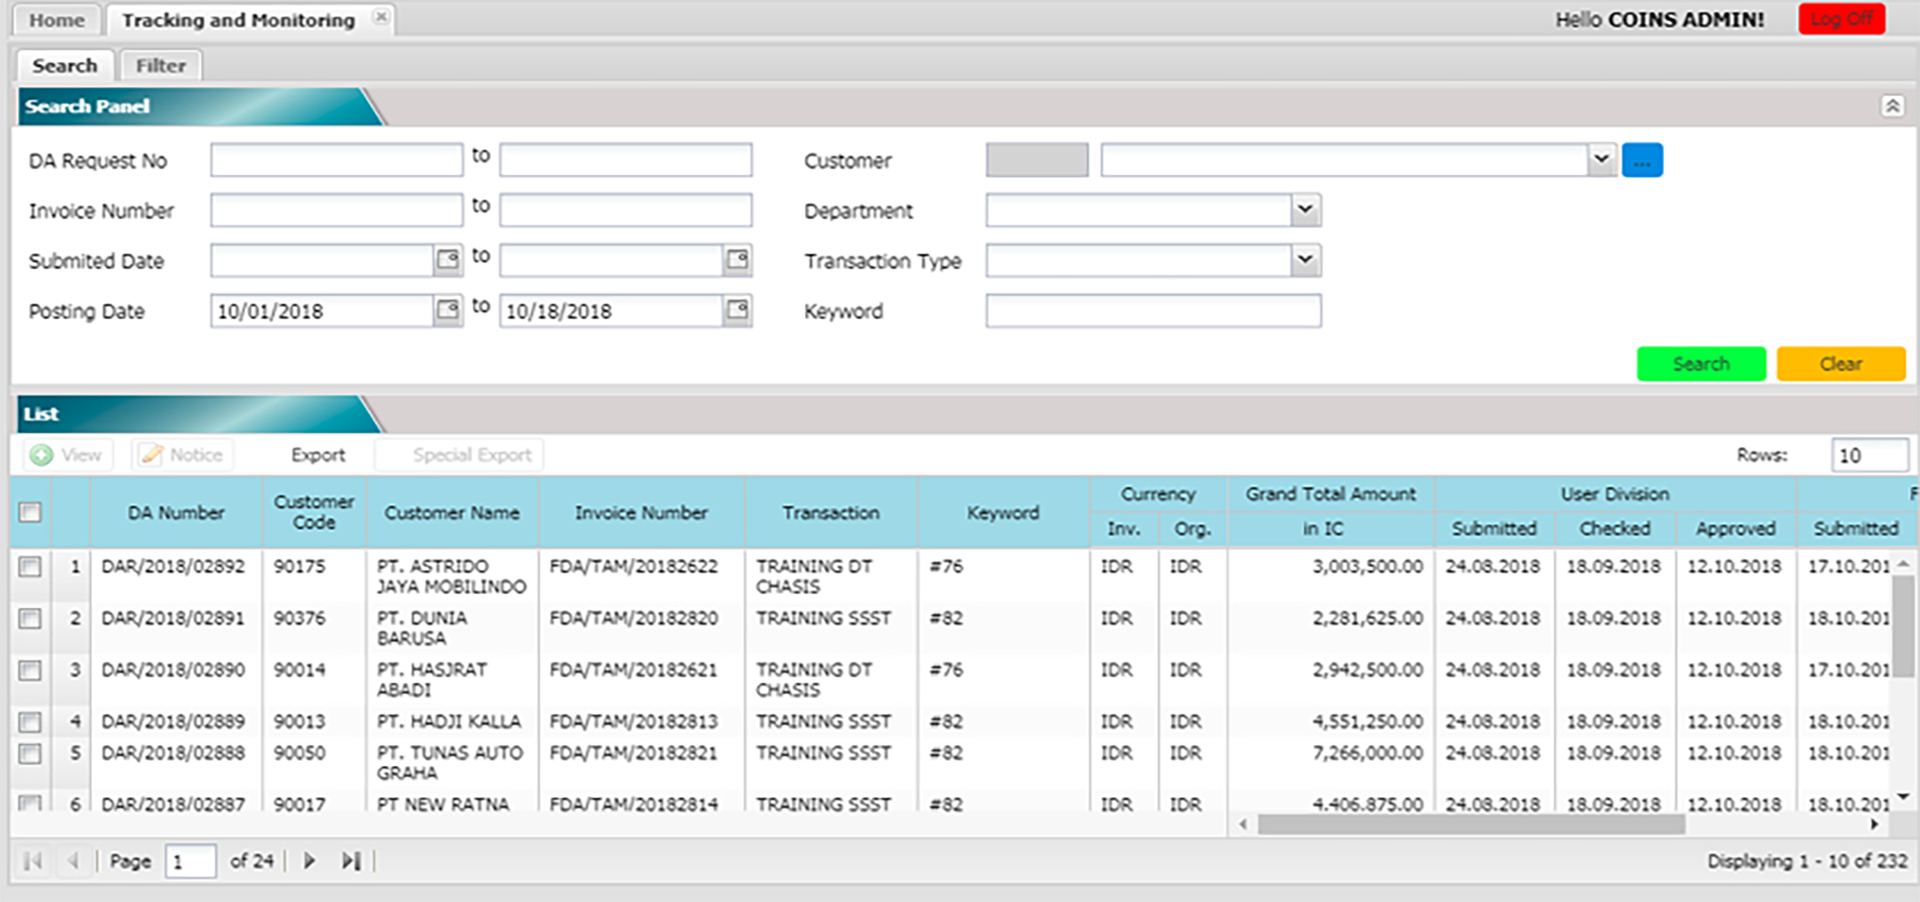Check the select-all checkbox in the table header
The height and width of the screenshot is (902, 1920).
click(x=30, y=512)
